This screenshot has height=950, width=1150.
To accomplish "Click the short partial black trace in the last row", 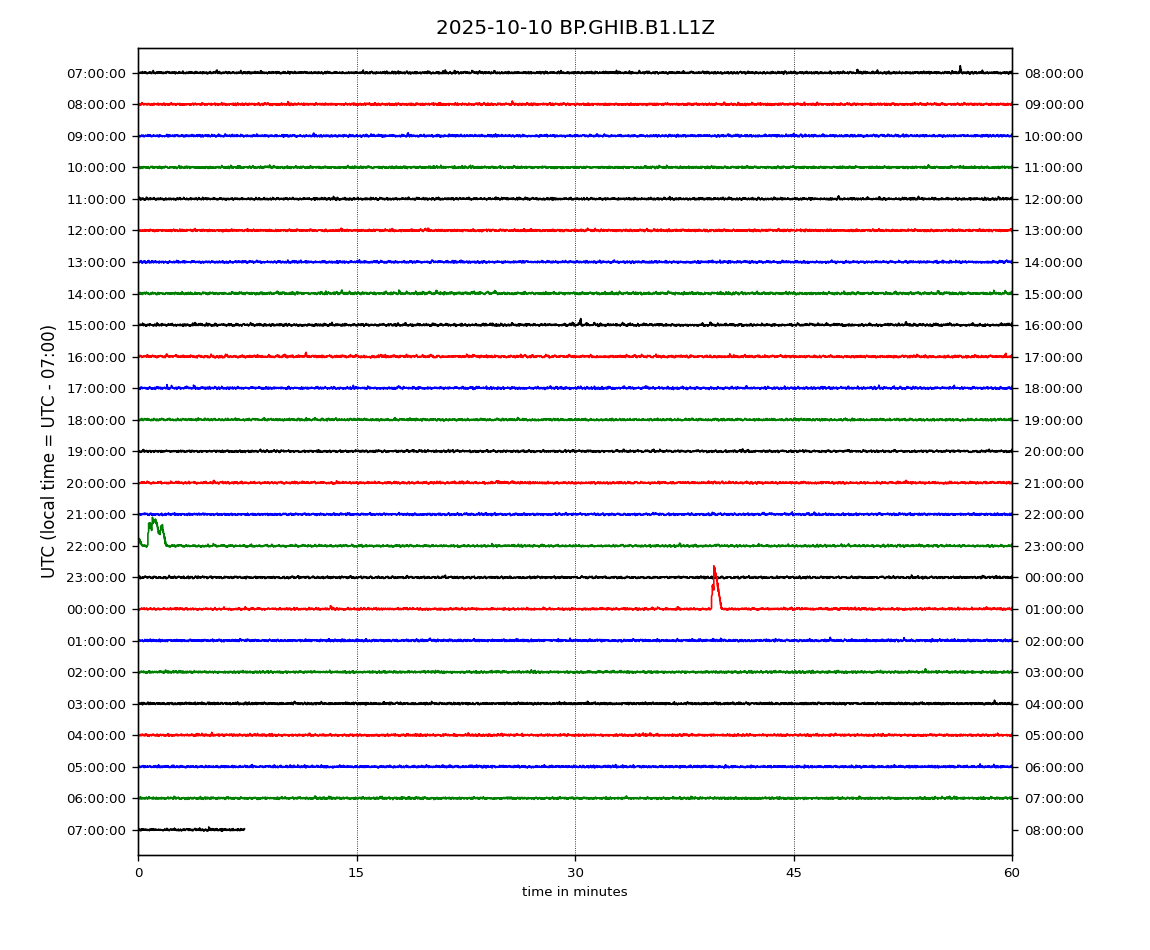I will point(190,829).
